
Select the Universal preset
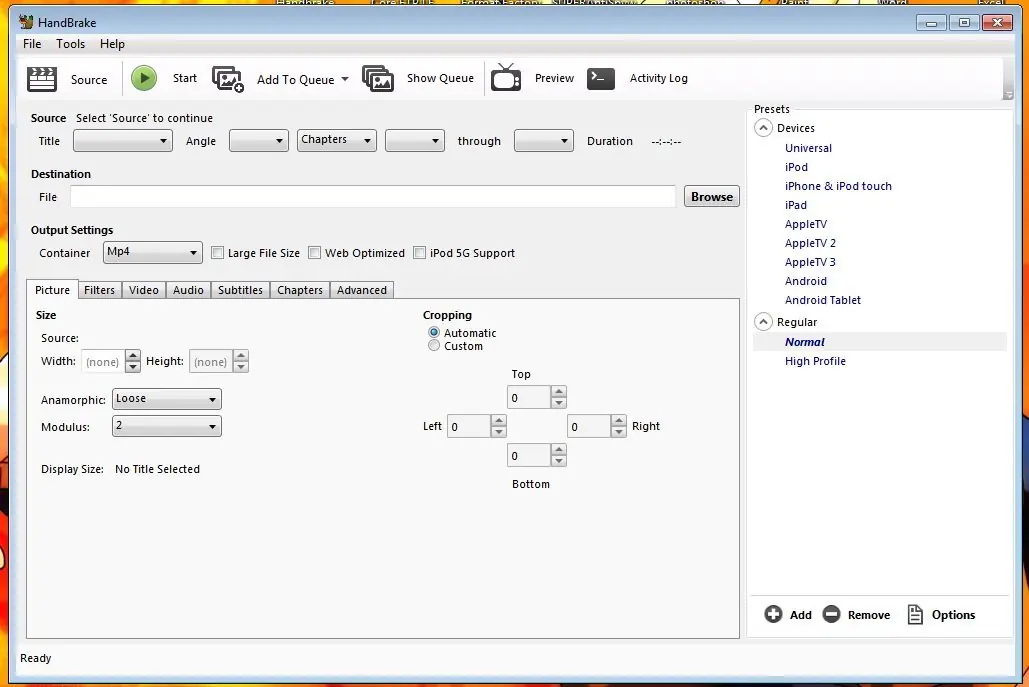(x=808, y=148)
